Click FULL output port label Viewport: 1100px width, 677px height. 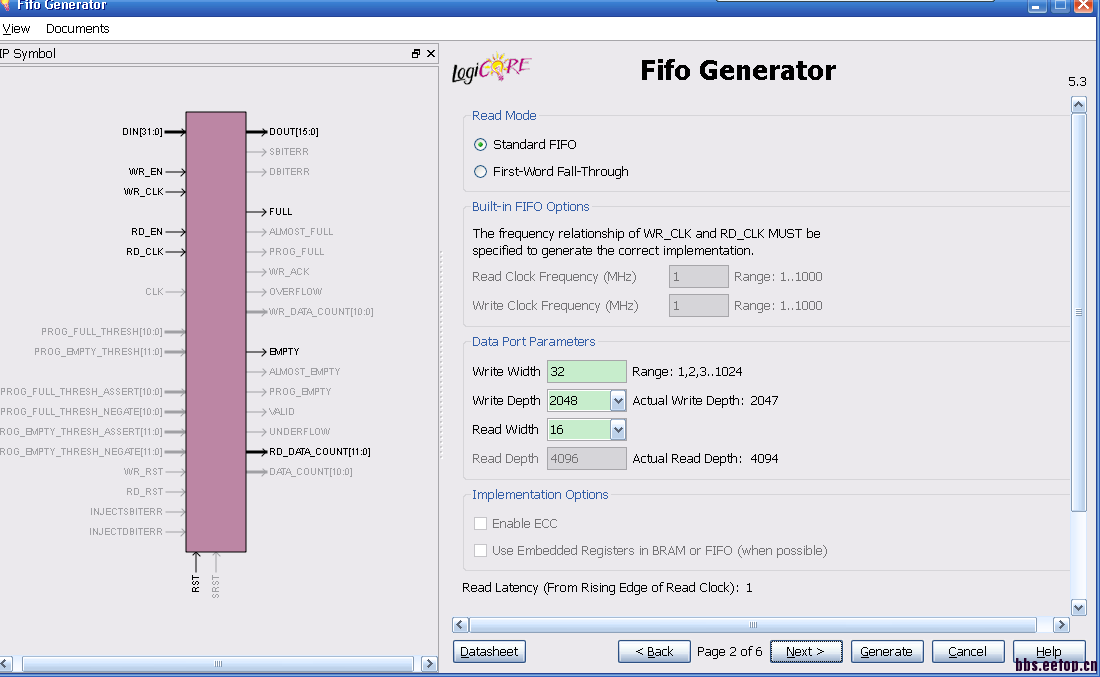pos(281,212)
